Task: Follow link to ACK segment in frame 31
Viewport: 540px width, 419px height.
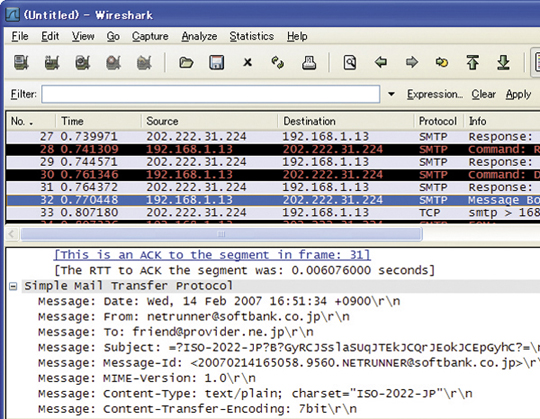Action: (x=212, y=255)
